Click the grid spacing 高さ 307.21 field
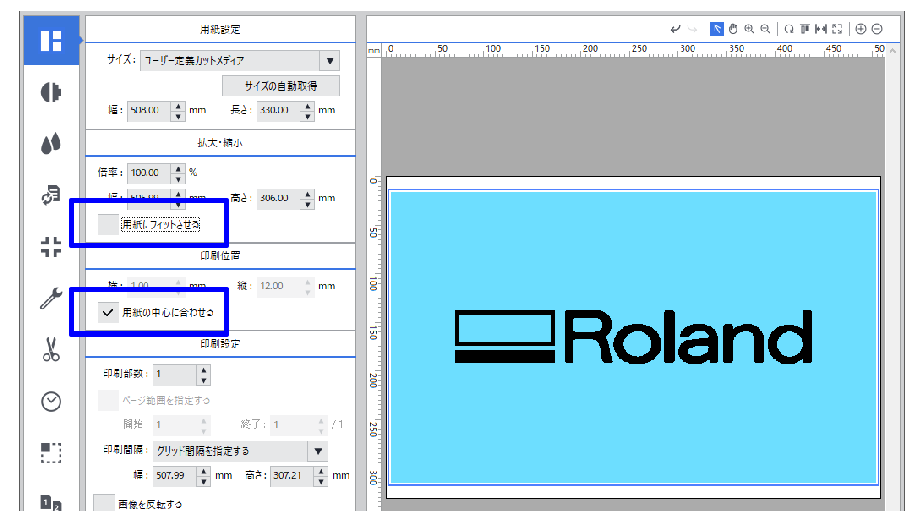This screenshot has height=522, width=924. pos(292,475)
